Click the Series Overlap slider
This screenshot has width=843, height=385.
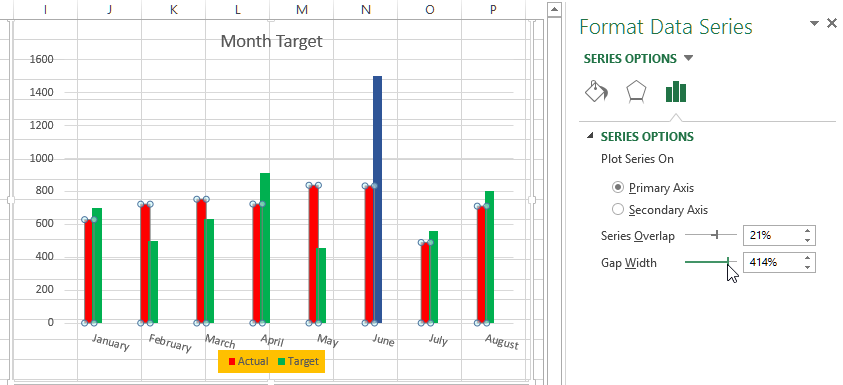click(x=711, y=234)
